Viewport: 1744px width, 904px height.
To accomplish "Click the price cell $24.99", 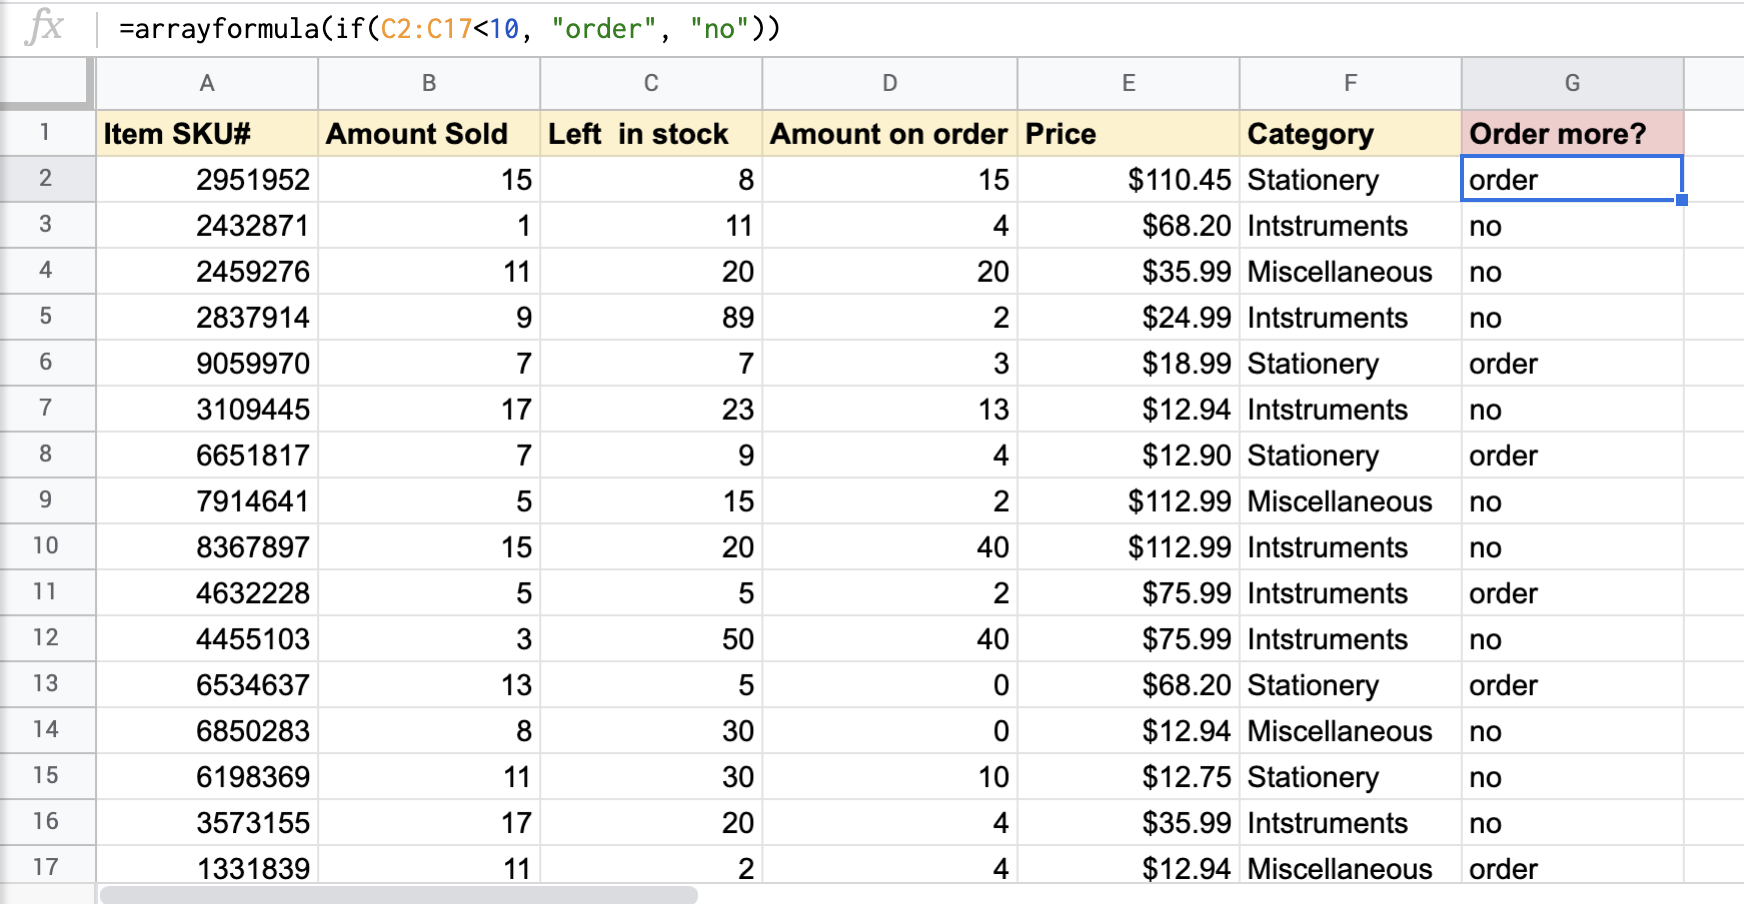I will coord(1129,317).
